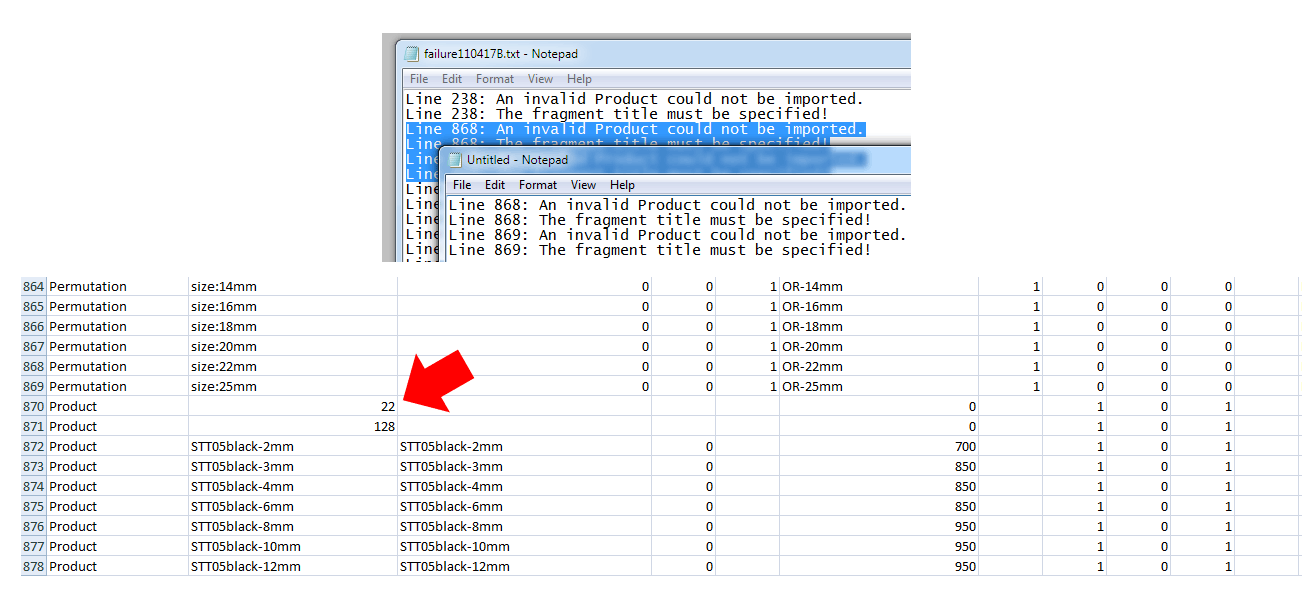The image size is (1302, 593).
Task: Select spreadsheet row header 868
Action: [x=33, y=367]
